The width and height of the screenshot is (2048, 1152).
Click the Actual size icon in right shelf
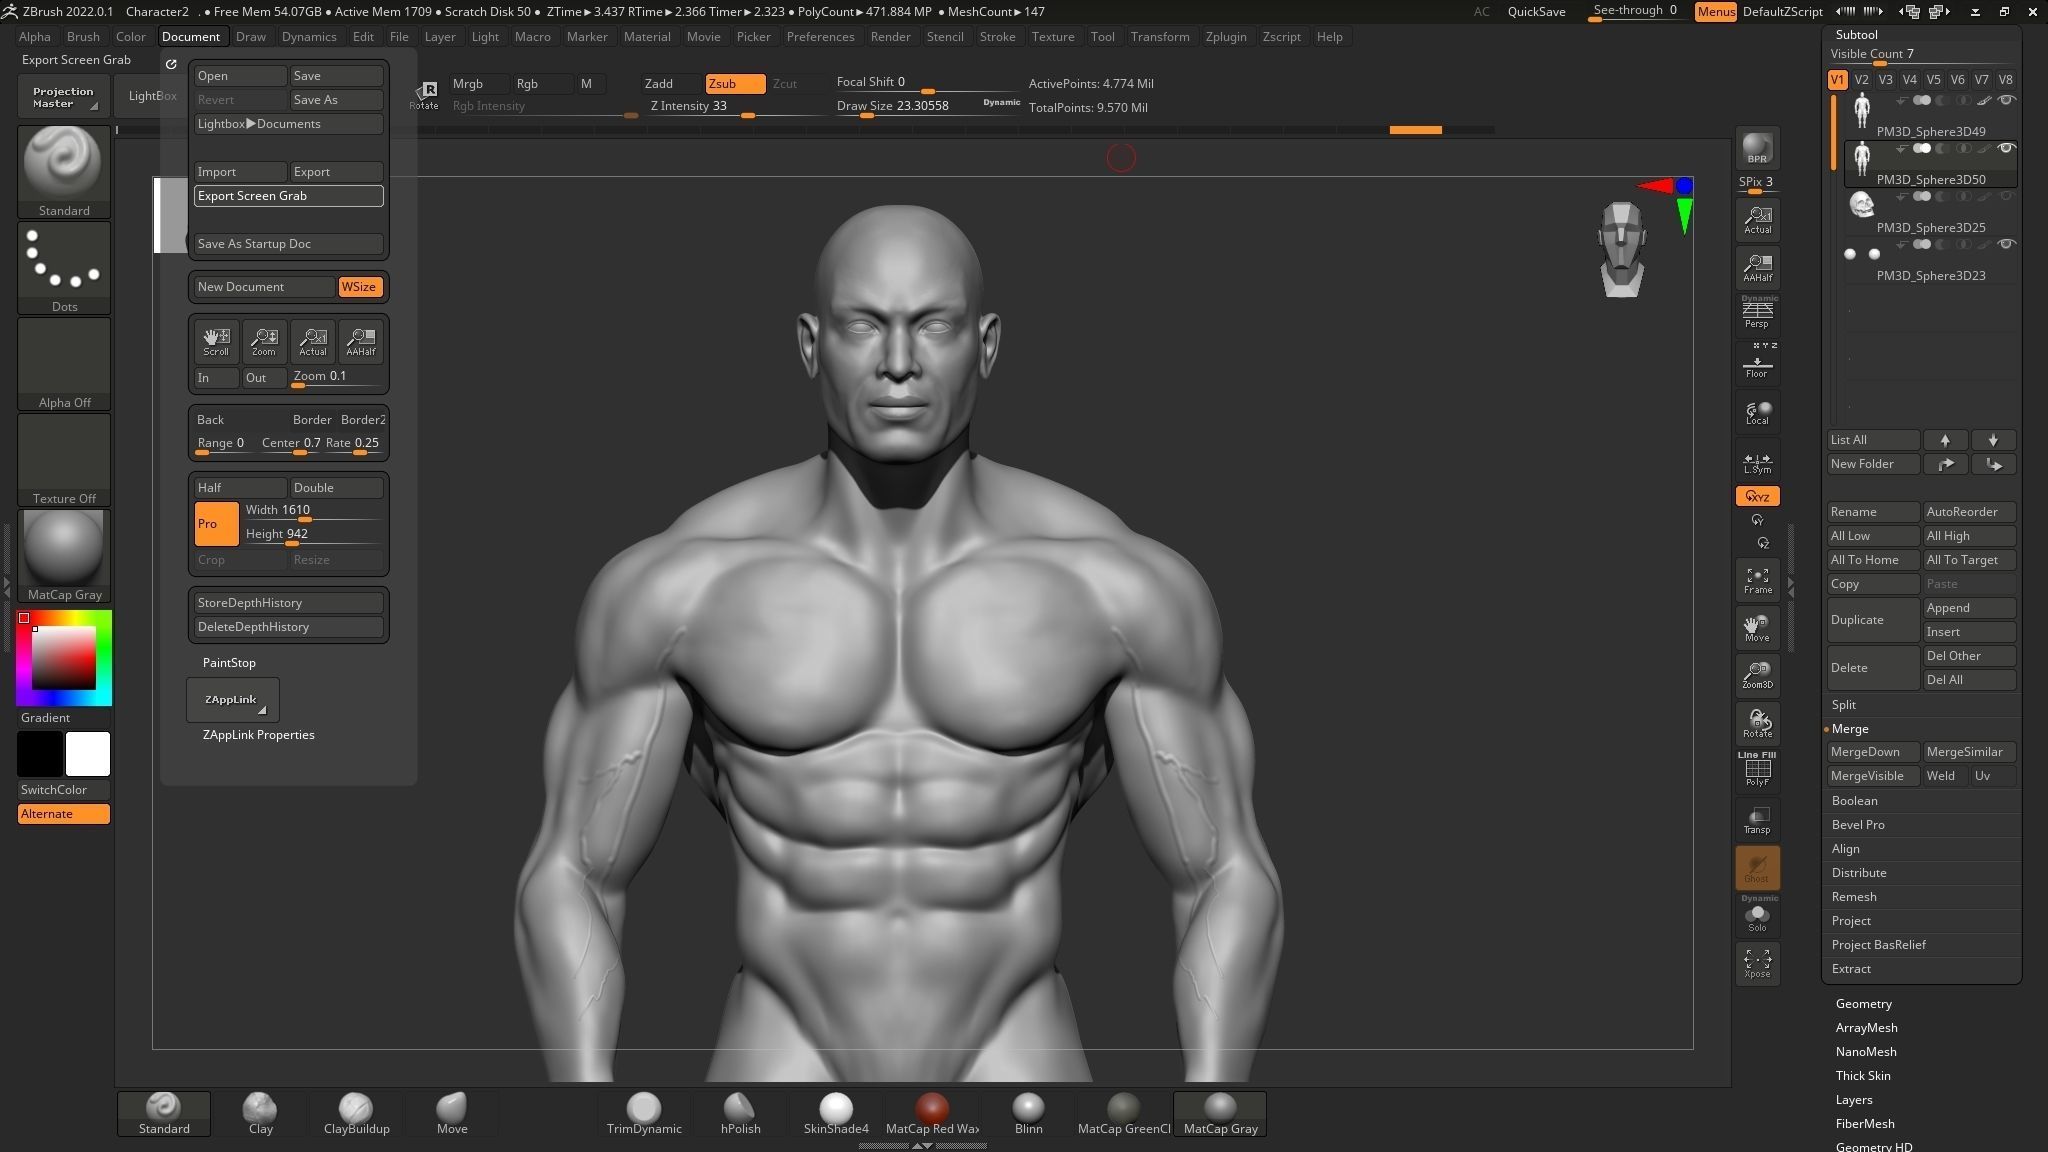[x=1757, y=220]
